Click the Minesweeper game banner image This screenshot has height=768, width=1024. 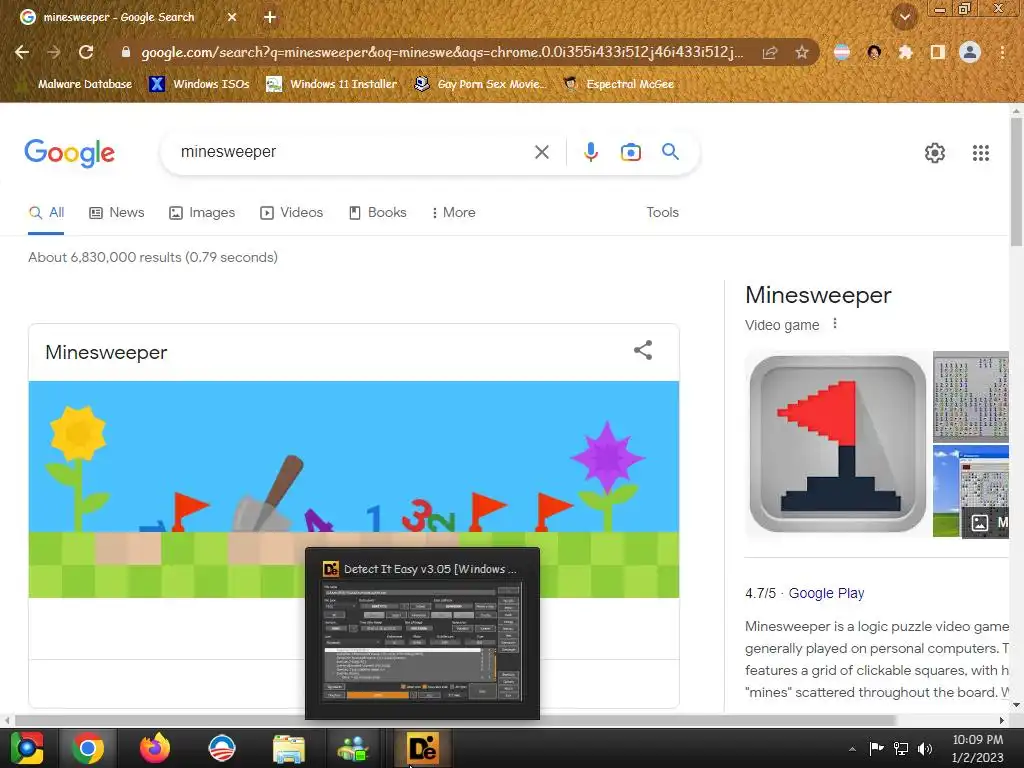click(x=353, y=489)
